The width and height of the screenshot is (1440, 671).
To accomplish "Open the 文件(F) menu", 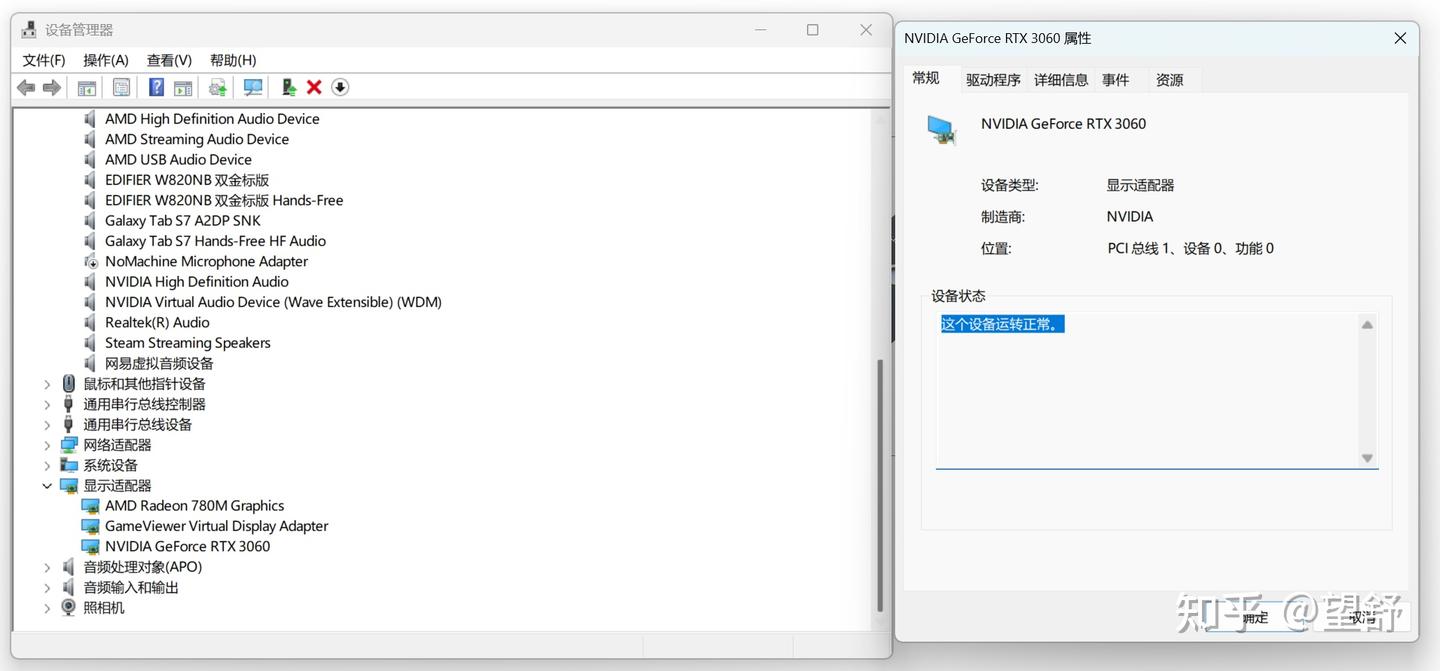I will click(x=44, y=61).
